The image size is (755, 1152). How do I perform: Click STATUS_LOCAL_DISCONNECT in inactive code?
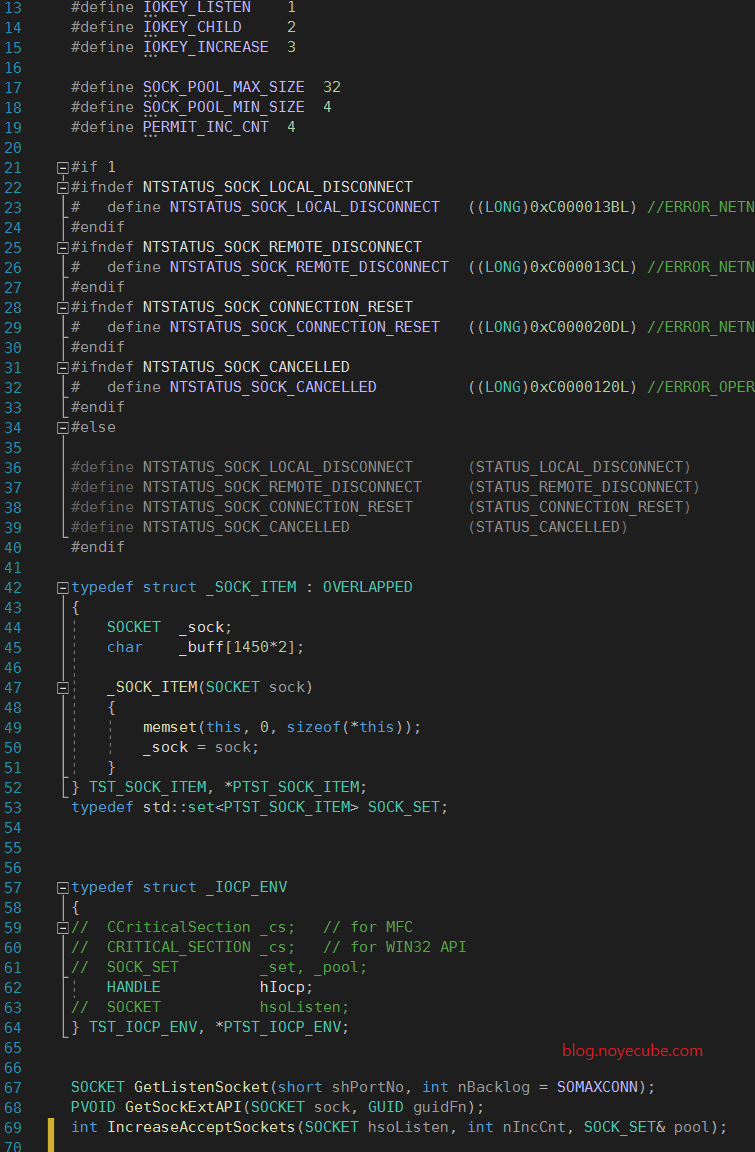coord(579,467)
